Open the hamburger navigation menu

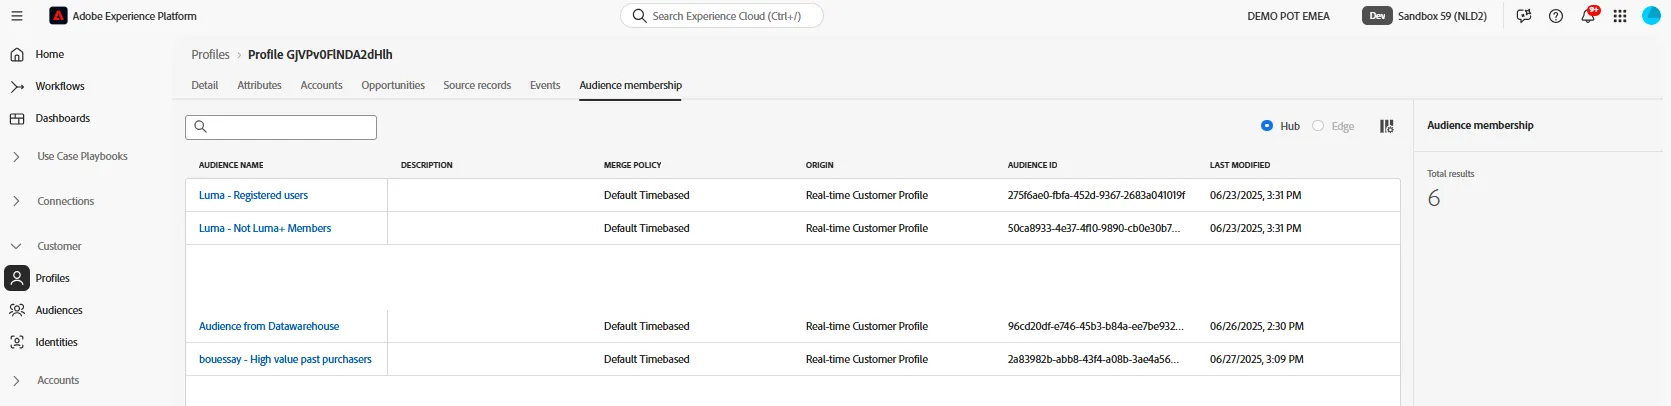point(17,16)
